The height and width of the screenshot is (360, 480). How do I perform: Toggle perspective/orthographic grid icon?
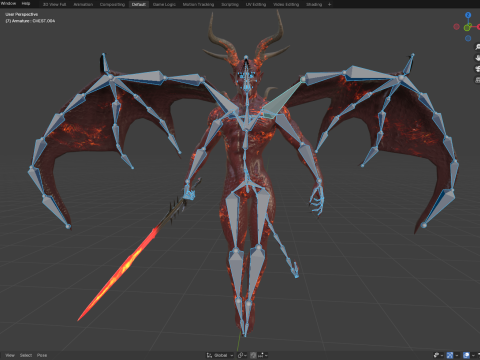point(477,80)
